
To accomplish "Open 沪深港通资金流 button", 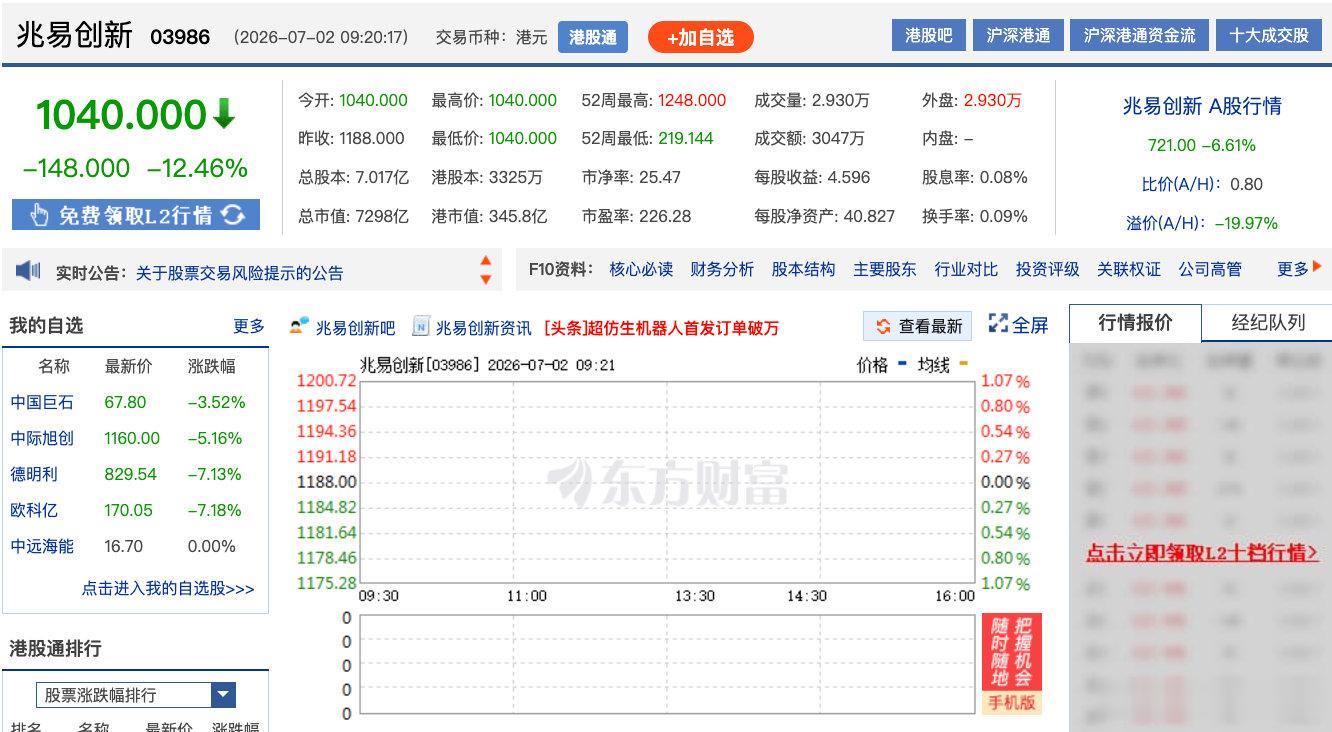I will pyautogui.click(x=1139, y=35).
